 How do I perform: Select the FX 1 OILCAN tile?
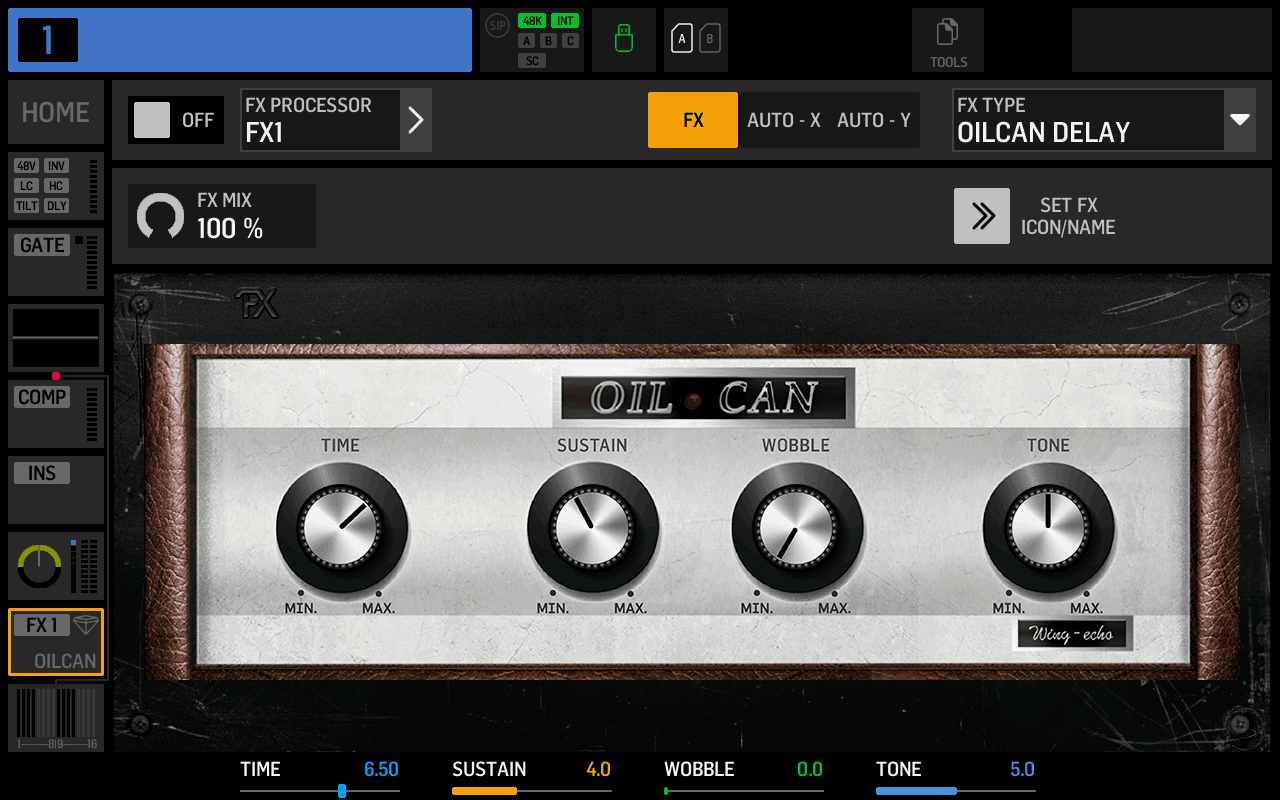coord(56,642)
